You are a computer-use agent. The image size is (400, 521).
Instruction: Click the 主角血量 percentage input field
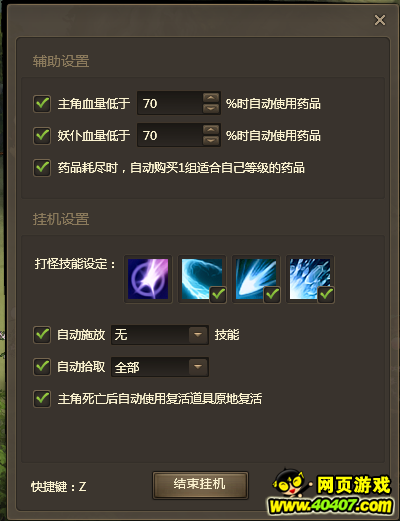coord(170,103)
